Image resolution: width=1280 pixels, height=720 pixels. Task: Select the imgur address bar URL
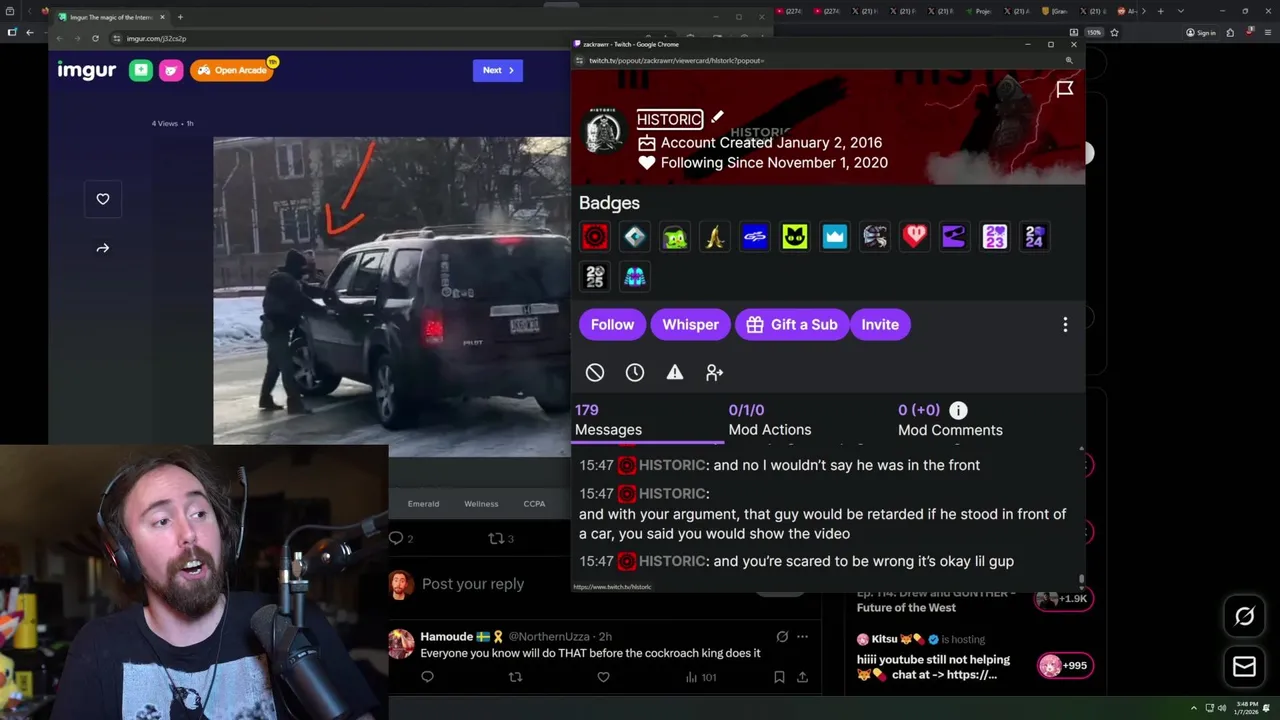coord(156,38)
